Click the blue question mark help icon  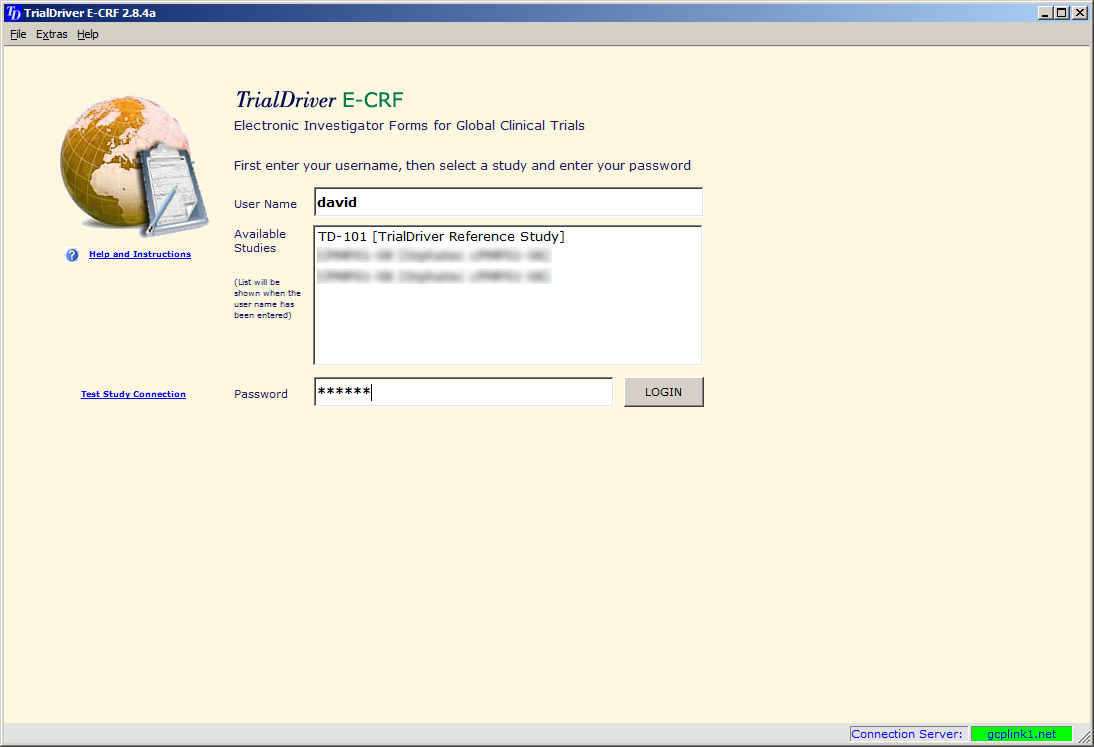(x=72, y=255)
